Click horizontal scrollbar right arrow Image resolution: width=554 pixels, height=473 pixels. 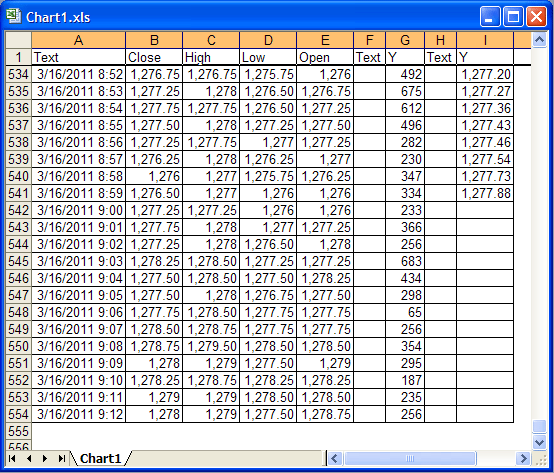click(523, 459)
